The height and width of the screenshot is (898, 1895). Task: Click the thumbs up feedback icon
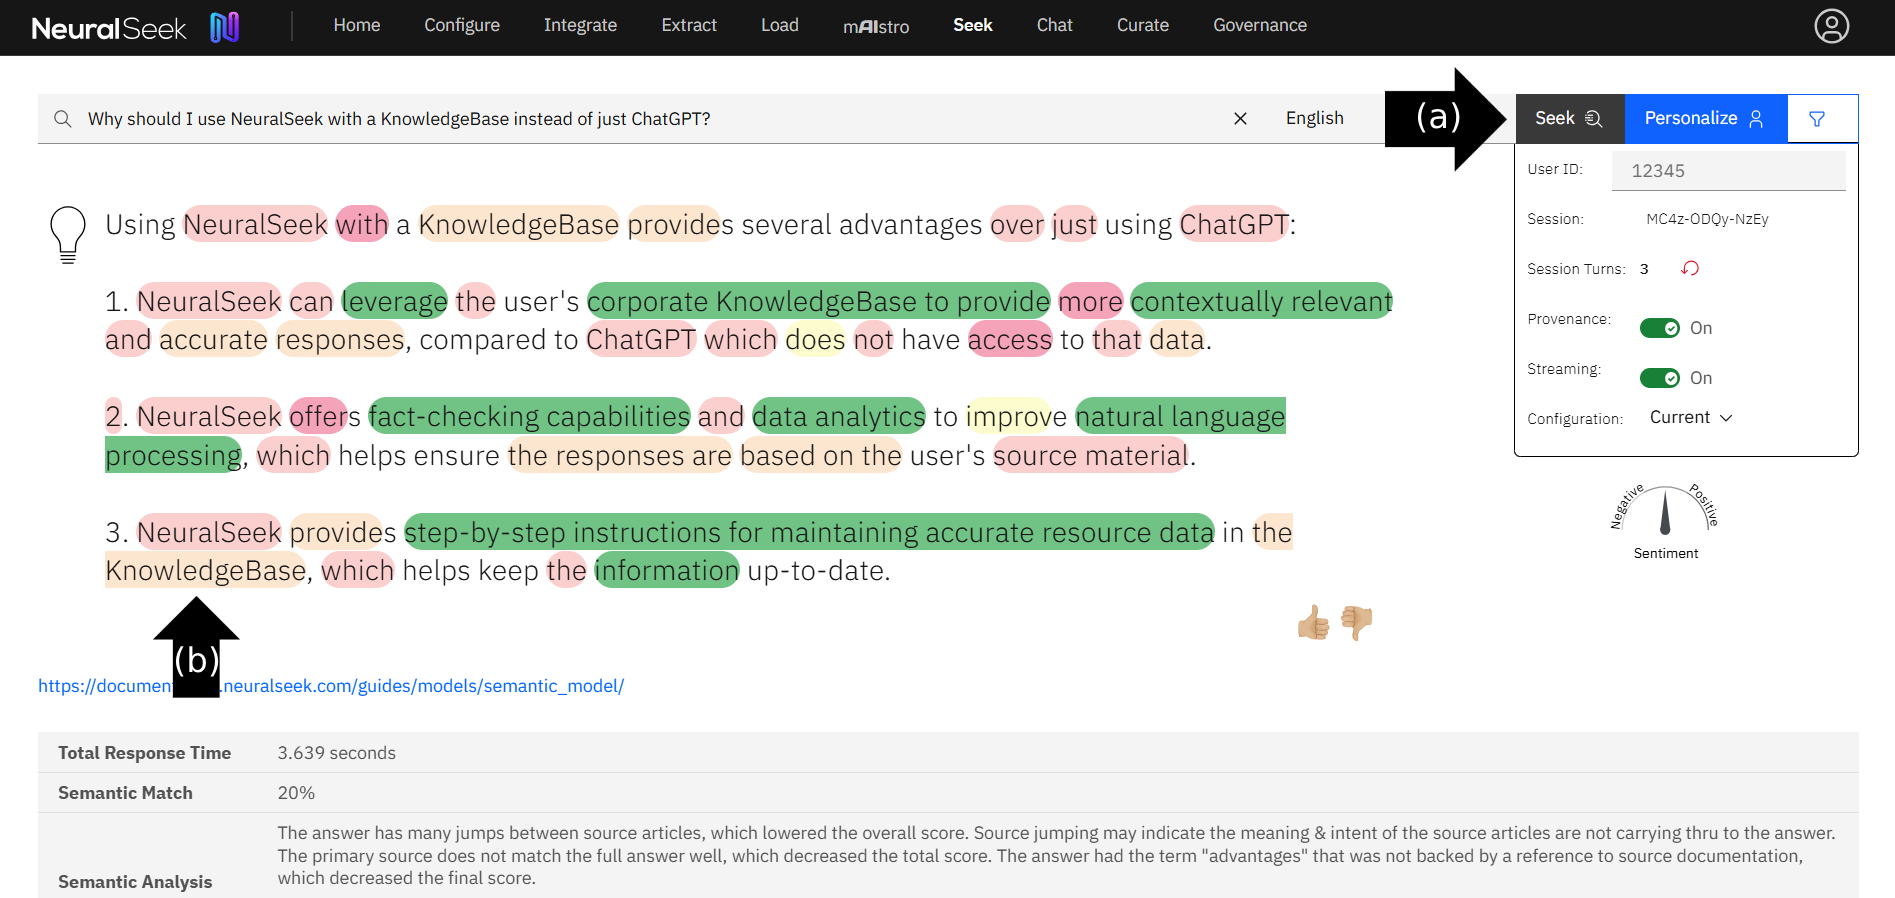tap(1313, 623)
